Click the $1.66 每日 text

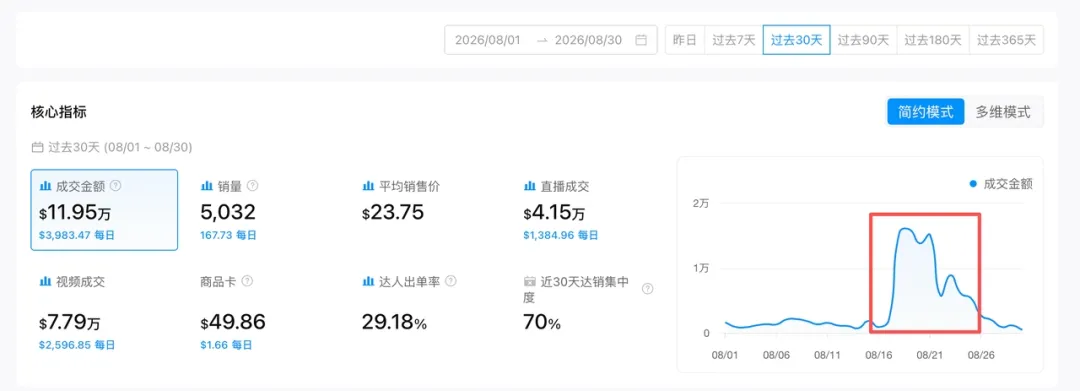(226, 345)
